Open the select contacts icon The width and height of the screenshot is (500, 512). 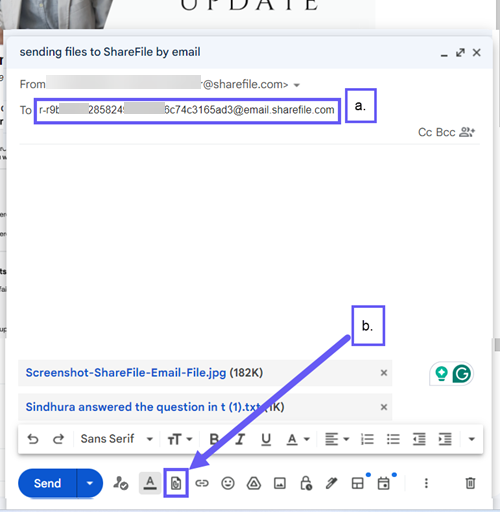[467, 132]
